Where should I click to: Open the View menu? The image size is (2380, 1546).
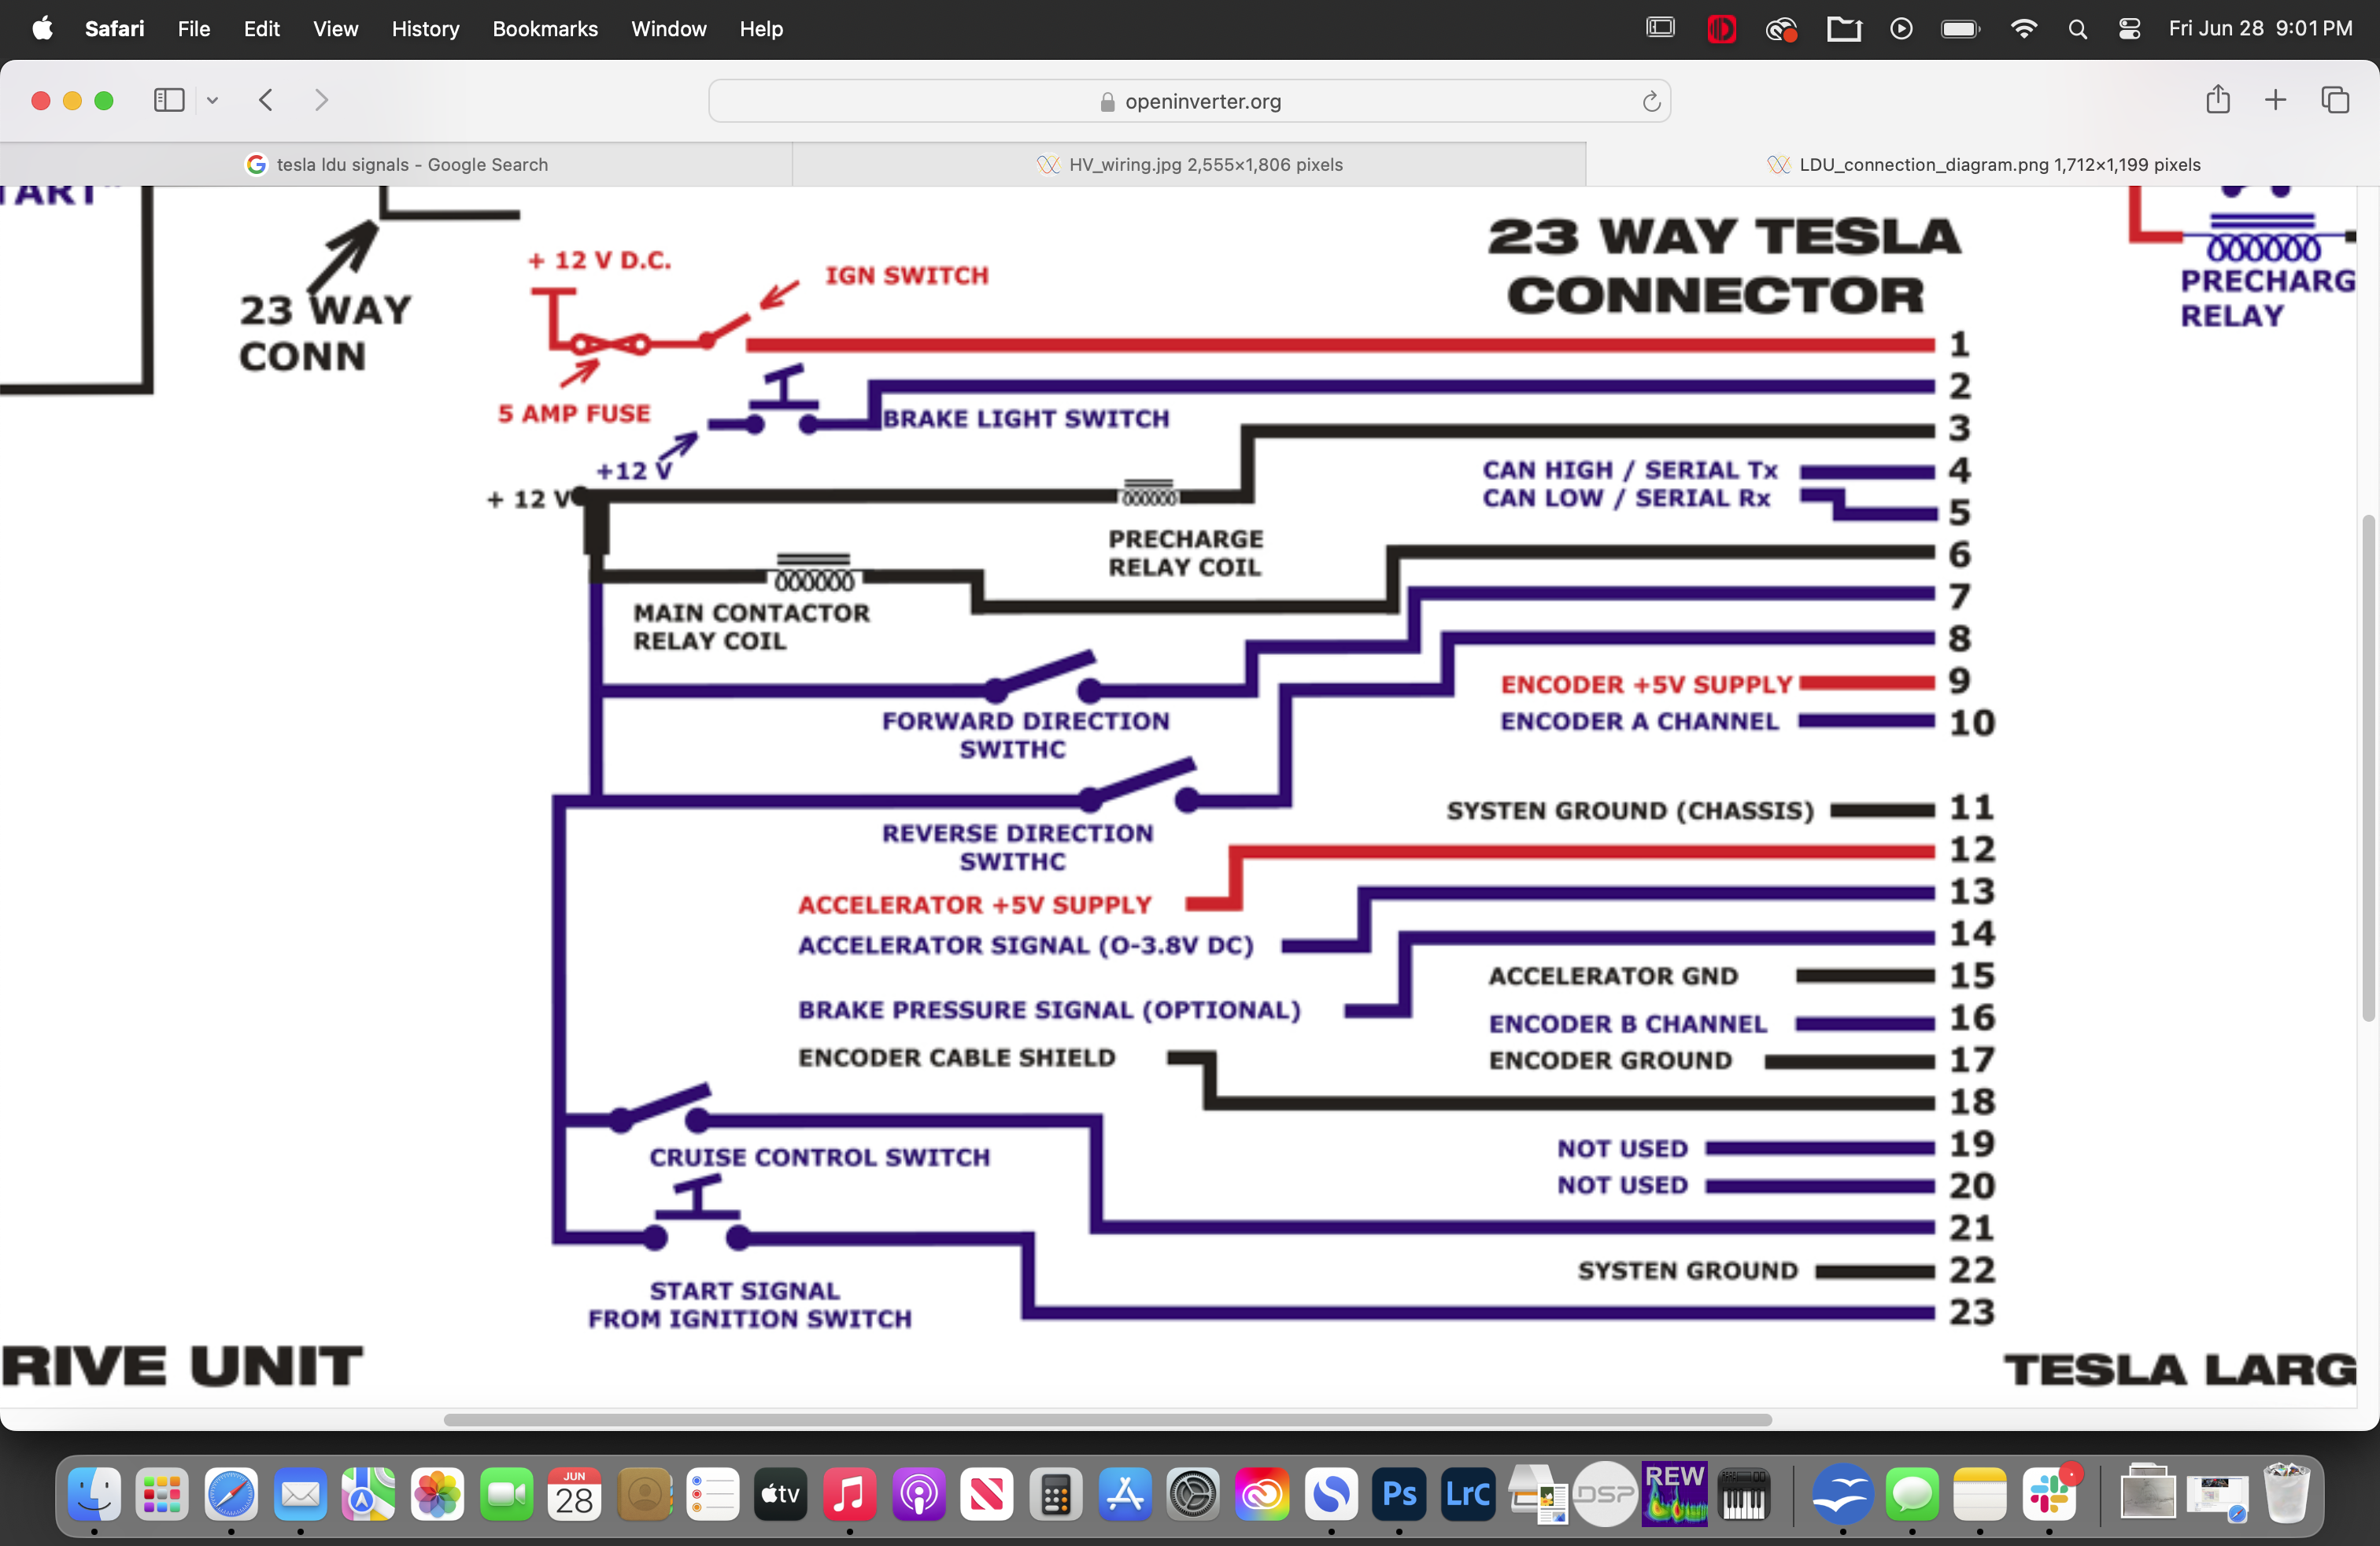click(x=335, y=29)
